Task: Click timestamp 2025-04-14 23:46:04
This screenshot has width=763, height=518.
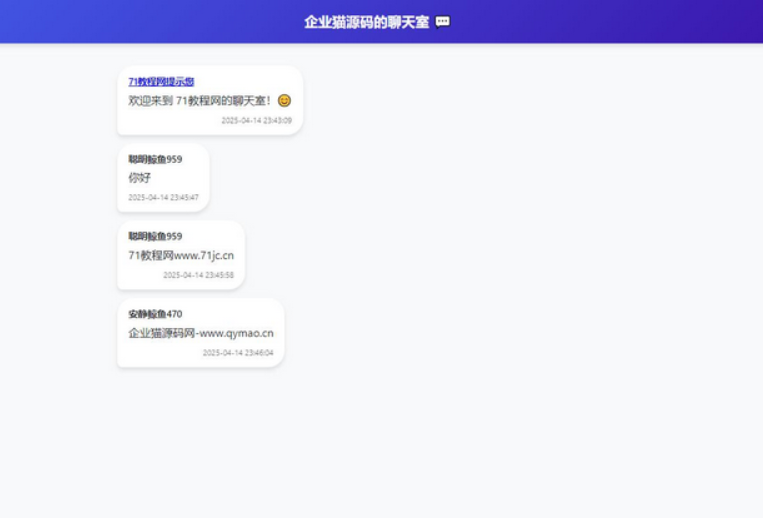Action: point(238,353)
